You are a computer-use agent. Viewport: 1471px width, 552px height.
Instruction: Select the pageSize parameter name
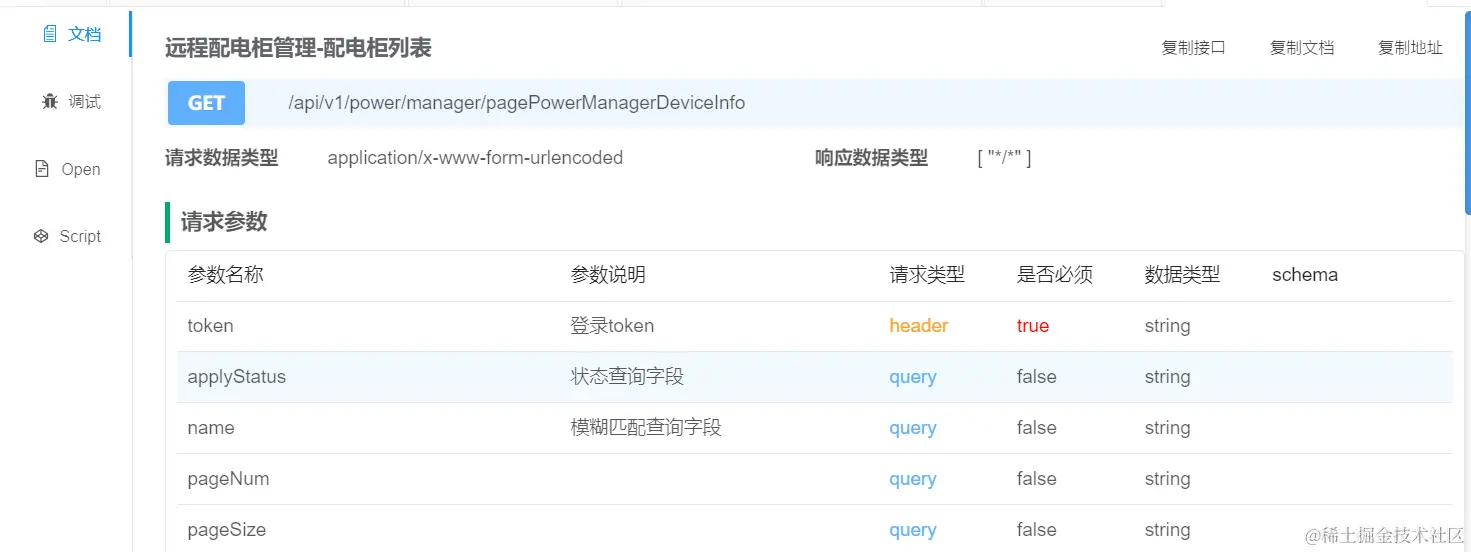click(227, 530)
